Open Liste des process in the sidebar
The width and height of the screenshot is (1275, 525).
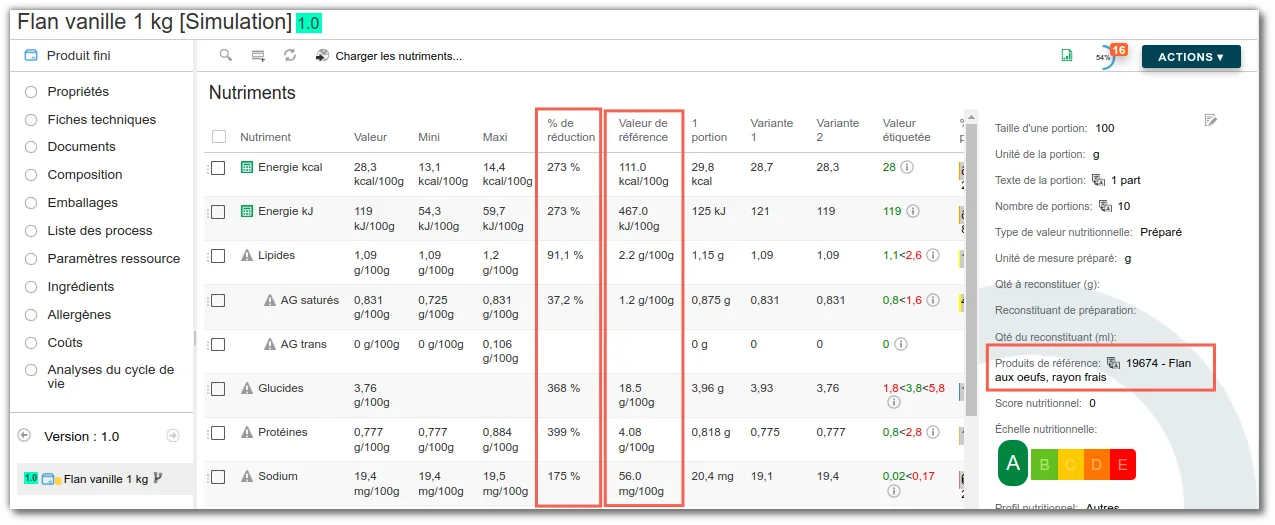tap(100, 230)
